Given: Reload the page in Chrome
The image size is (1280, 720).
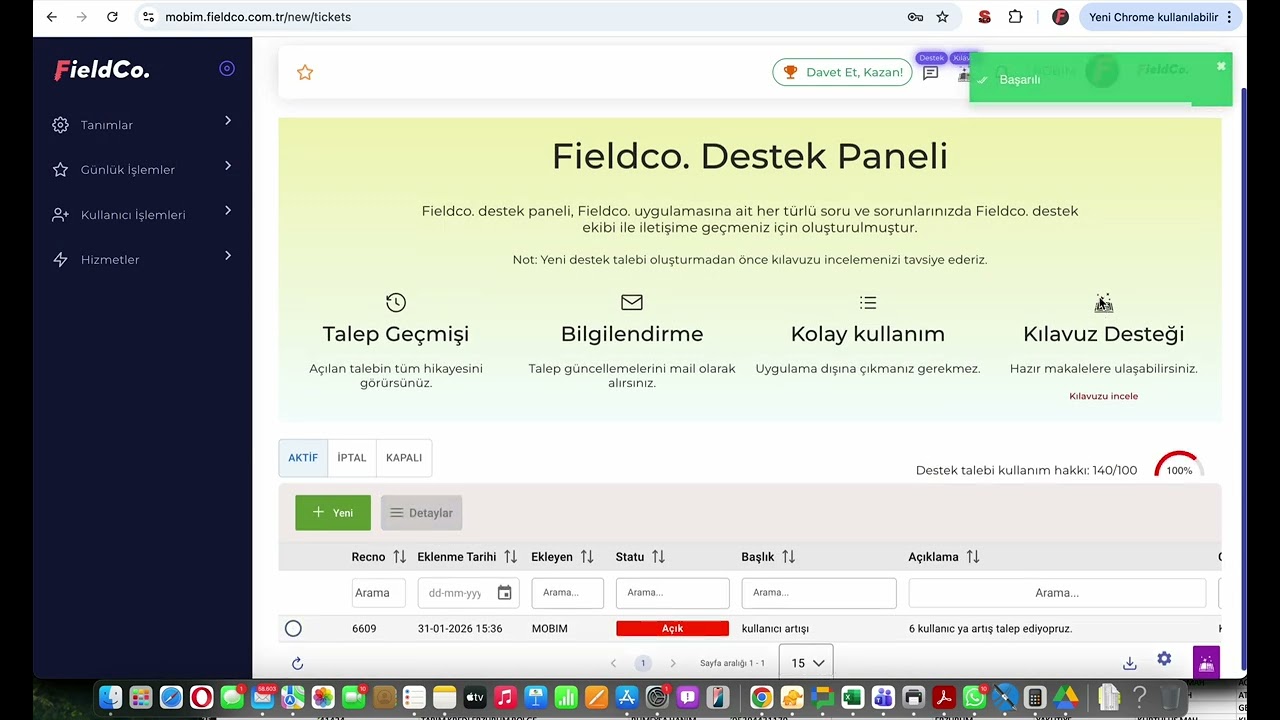Looking at the screenshot, I should click(x=112, y=17).
